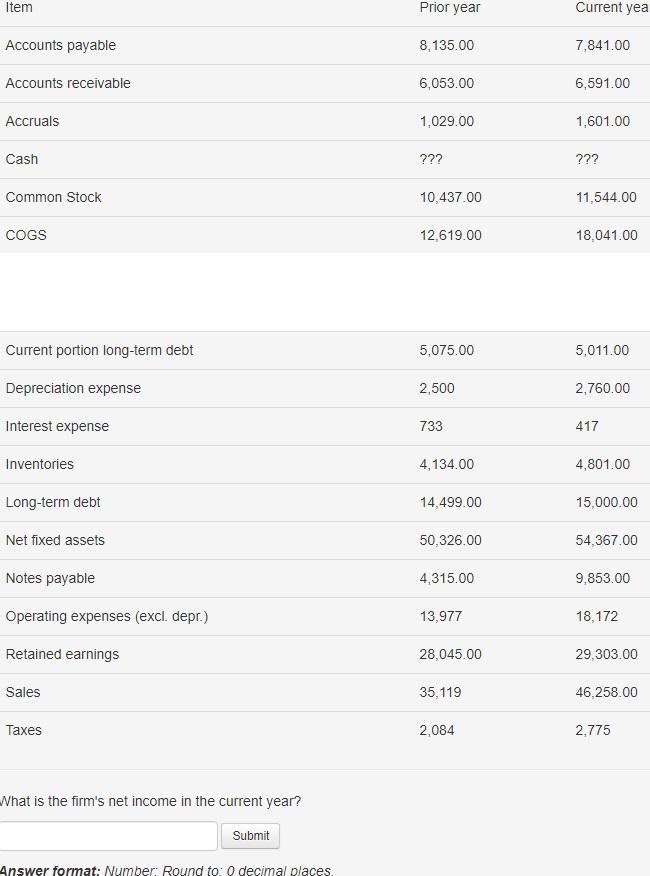Click the answer input field
The height and width of the screenshot is (876, 650).
coord(110,835)
